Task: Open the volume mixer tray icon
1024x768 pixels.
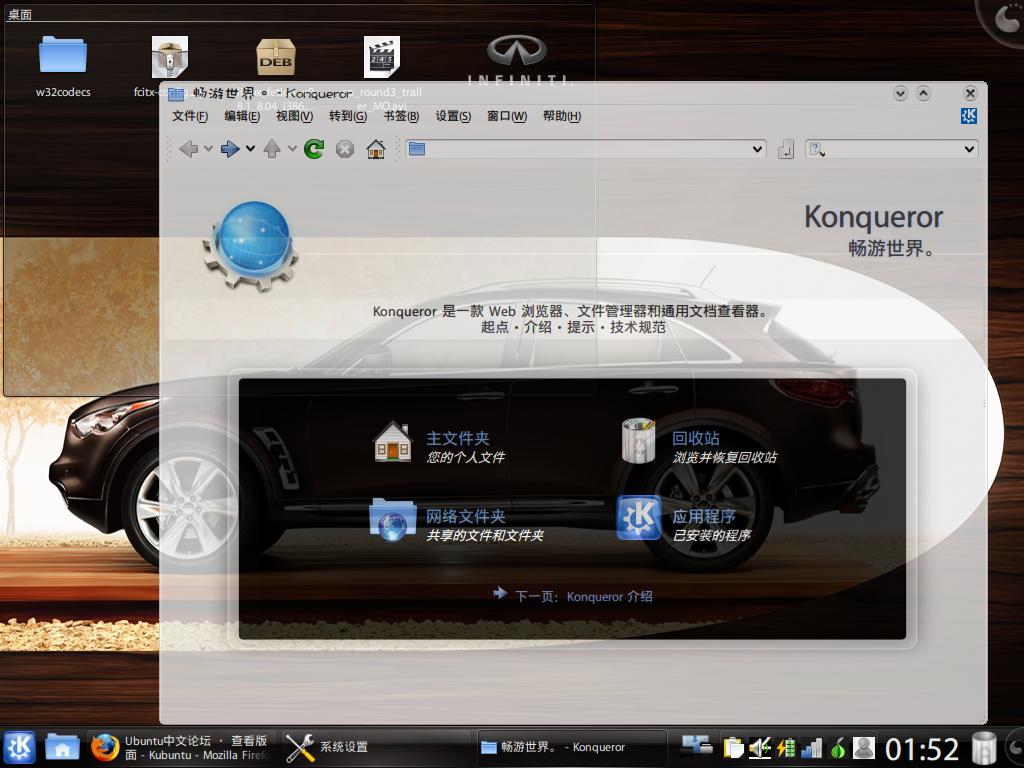Action: [760, 747]
